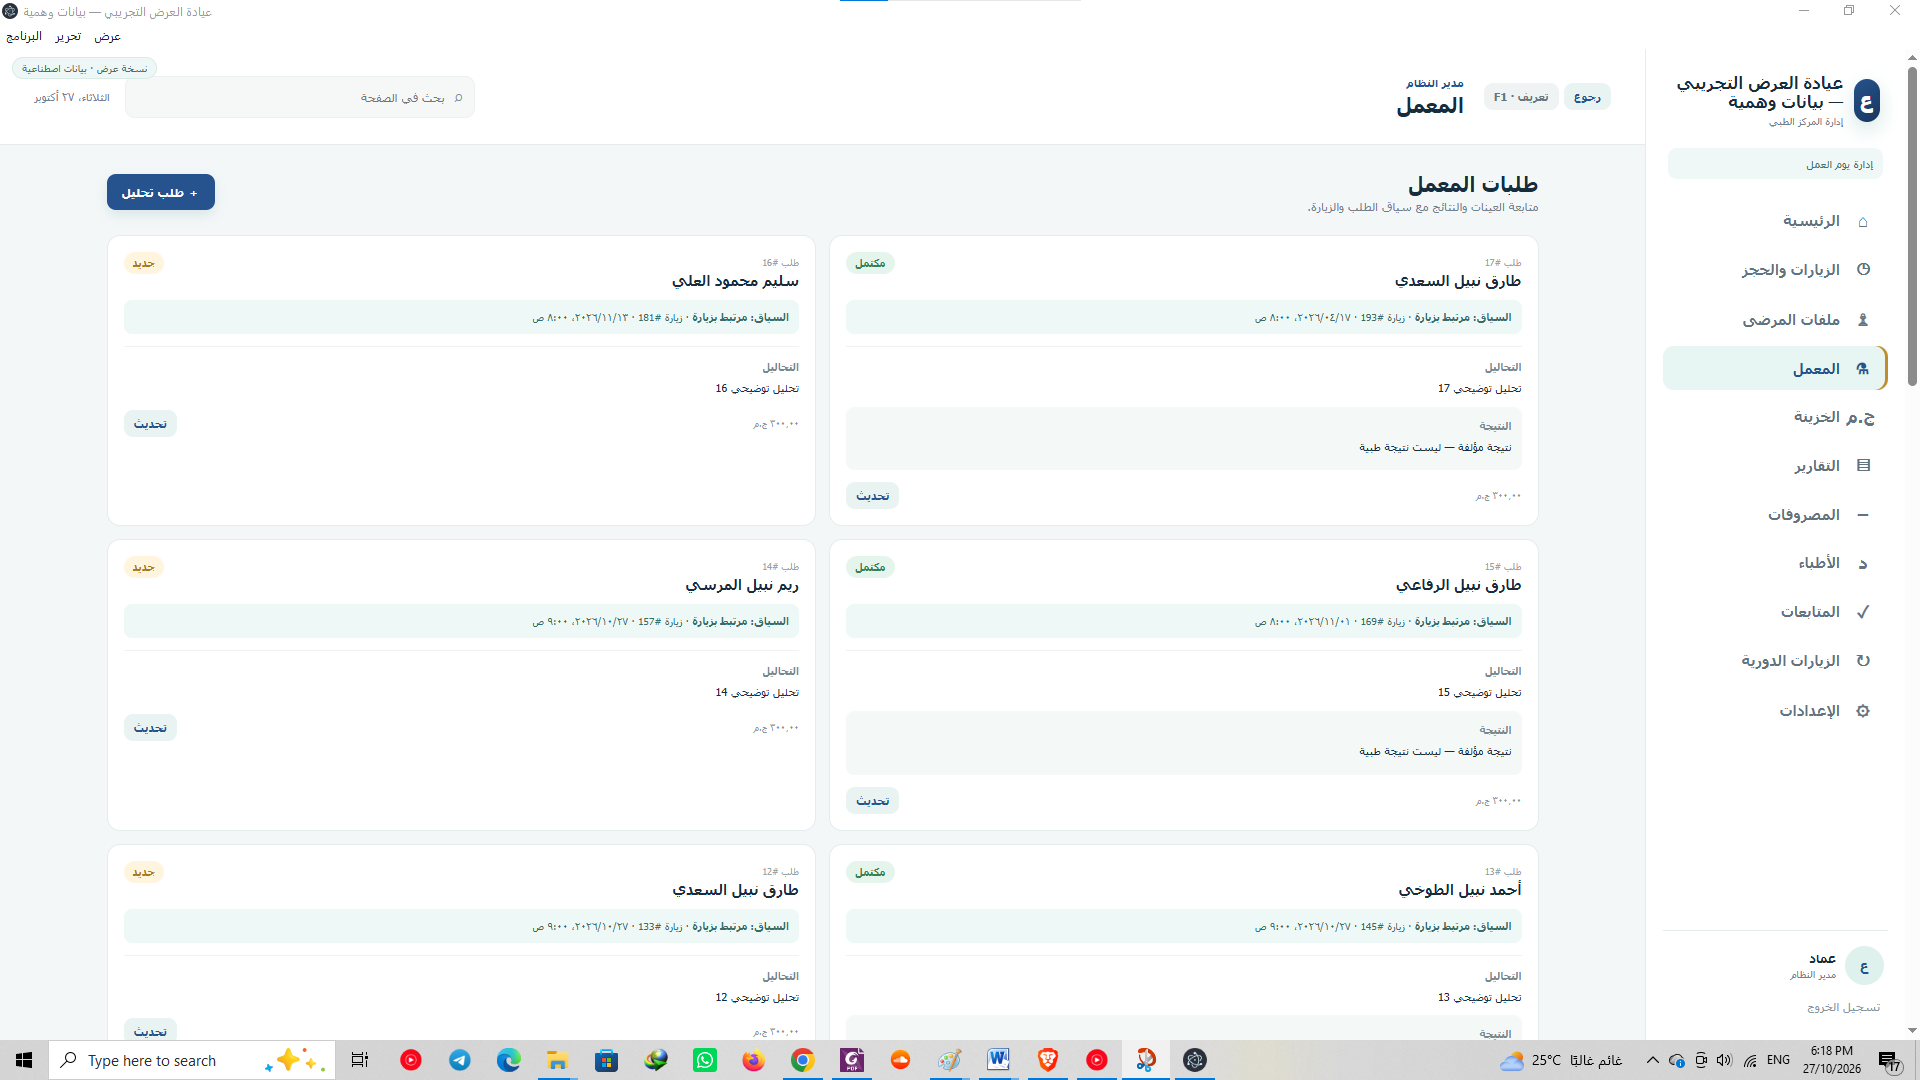Click the رجوع back button
Viewport: 1920px width, 1080px height.
[1587, 97]
